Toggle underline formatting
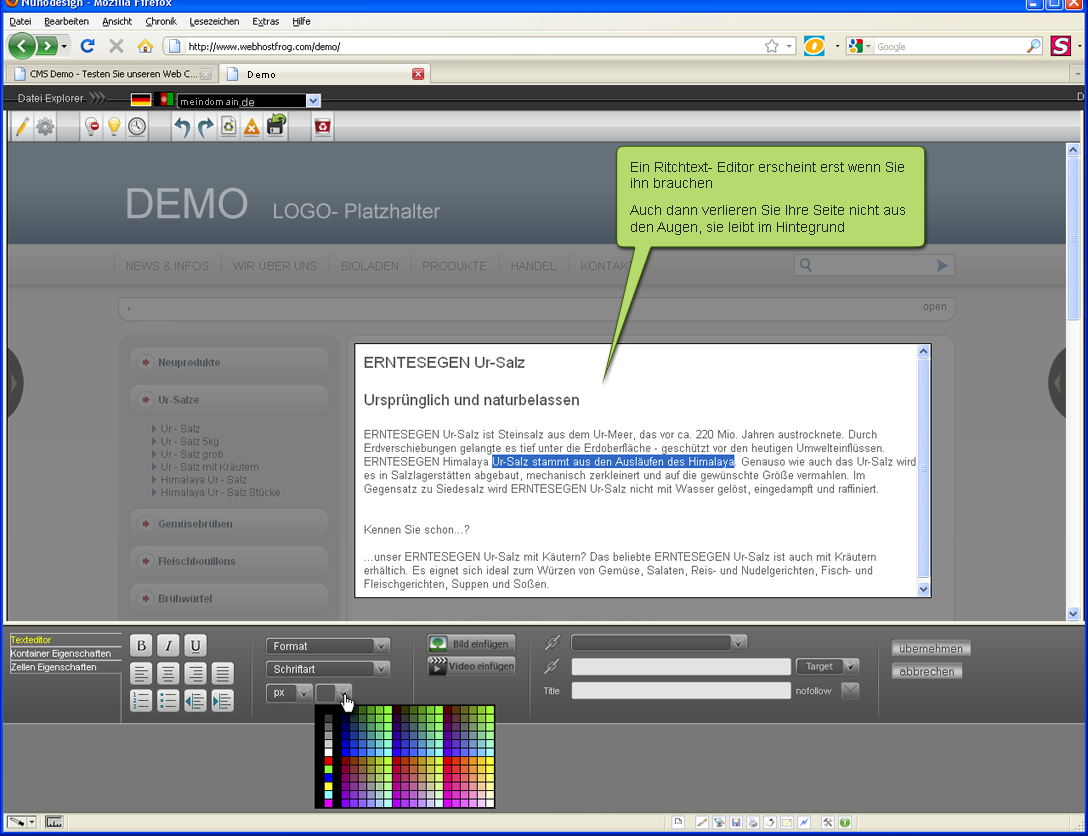Viewport: 1088px width, 836px height. coord(195,646)
